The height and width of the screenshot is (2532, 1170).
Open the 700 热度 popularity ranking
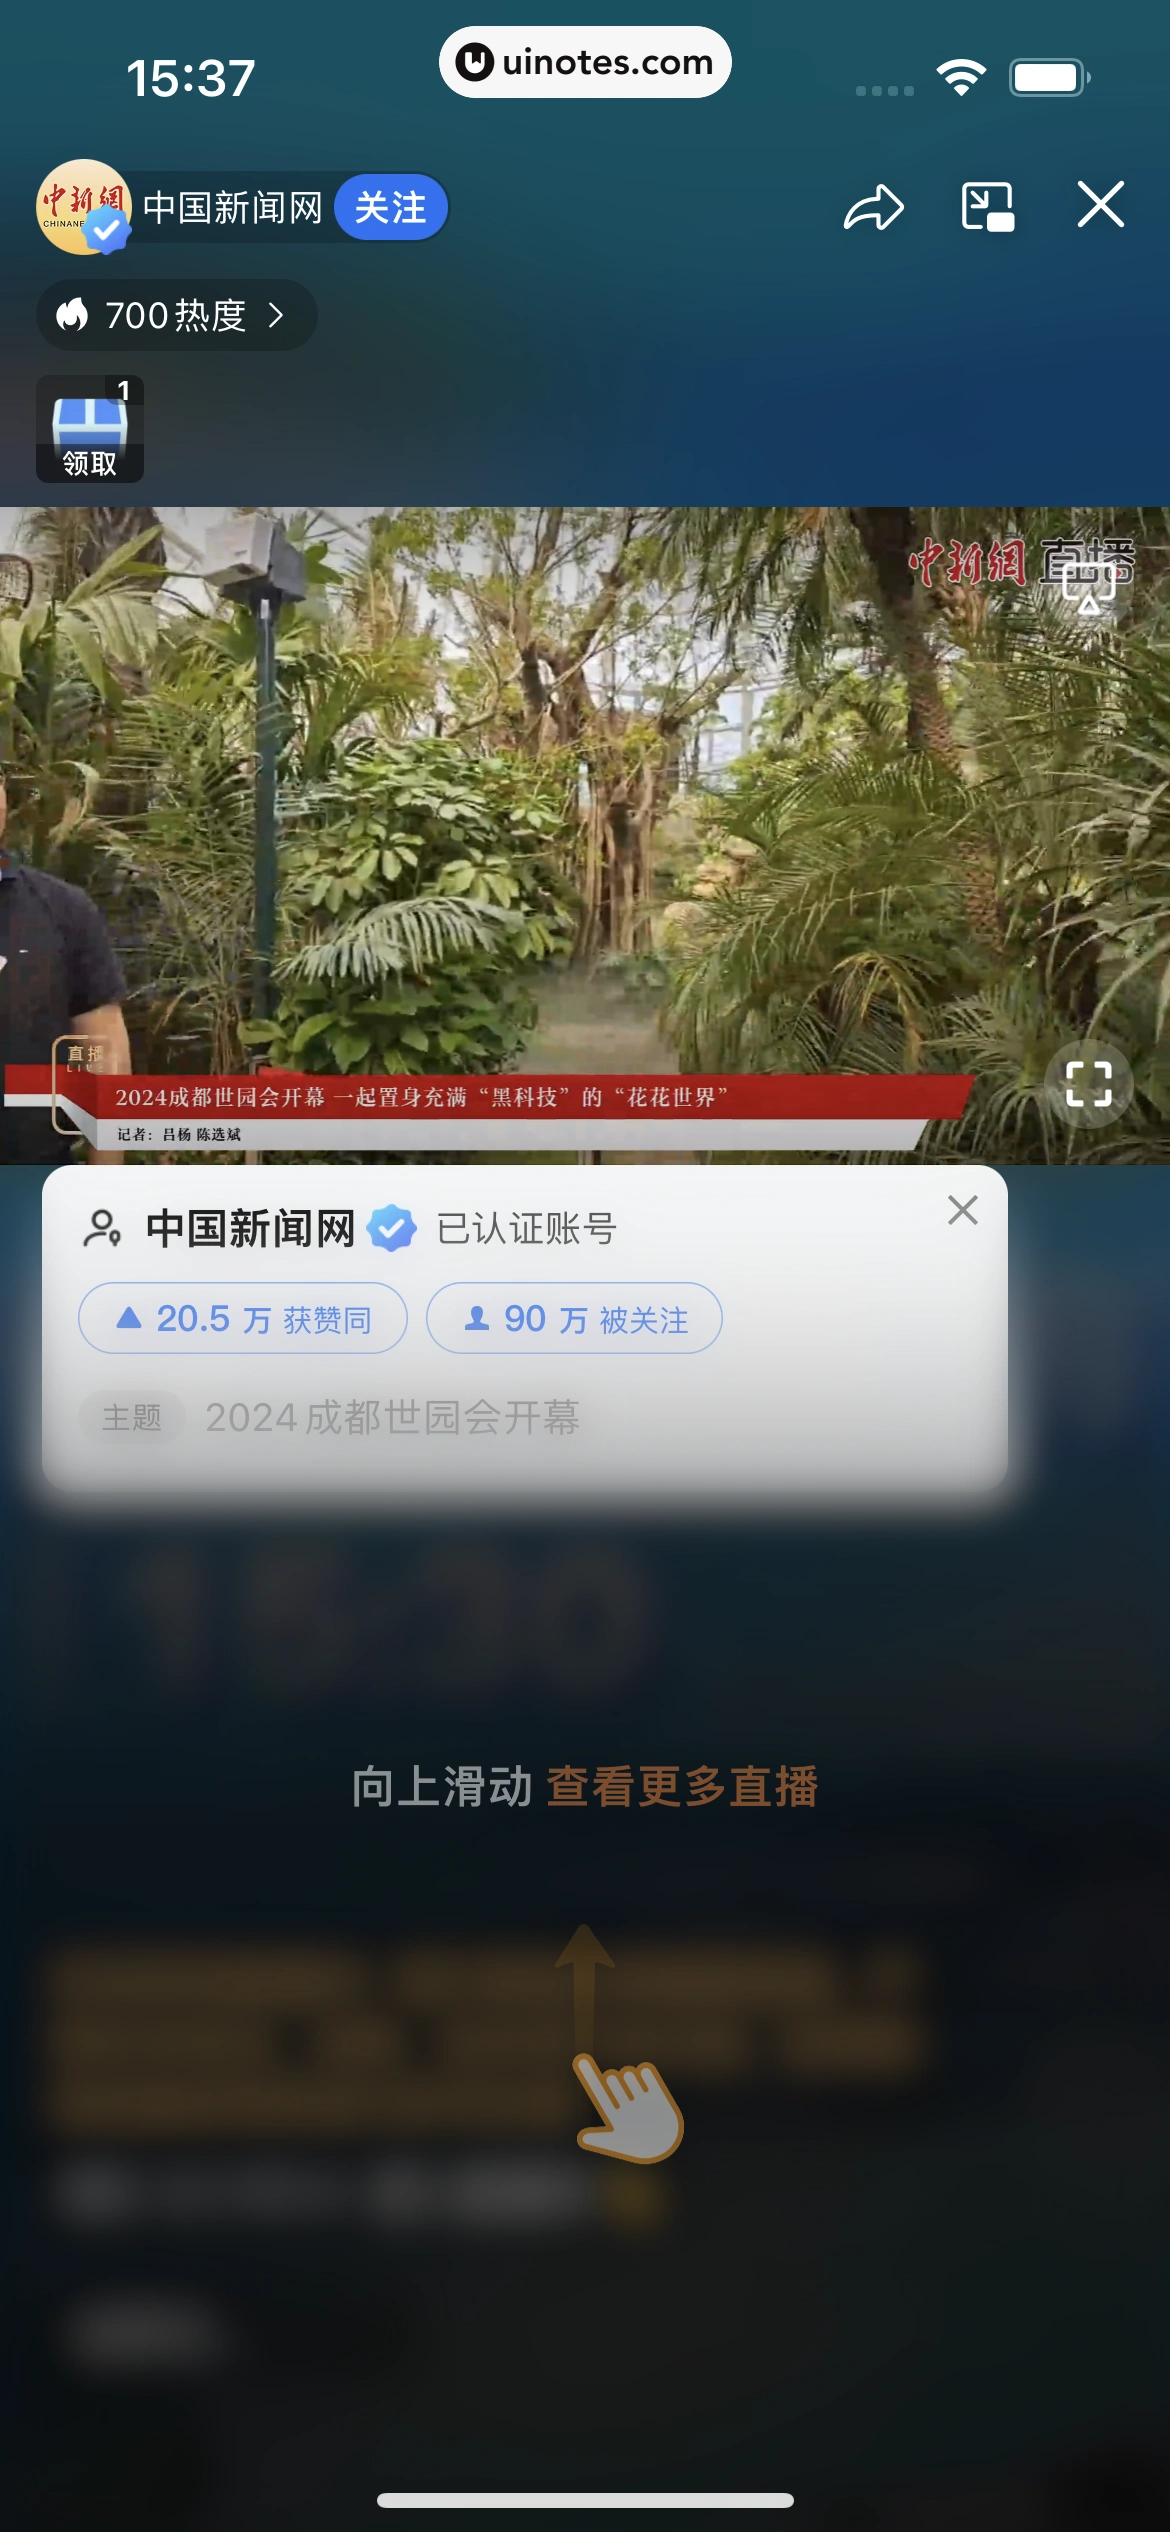tap(177, 315)
